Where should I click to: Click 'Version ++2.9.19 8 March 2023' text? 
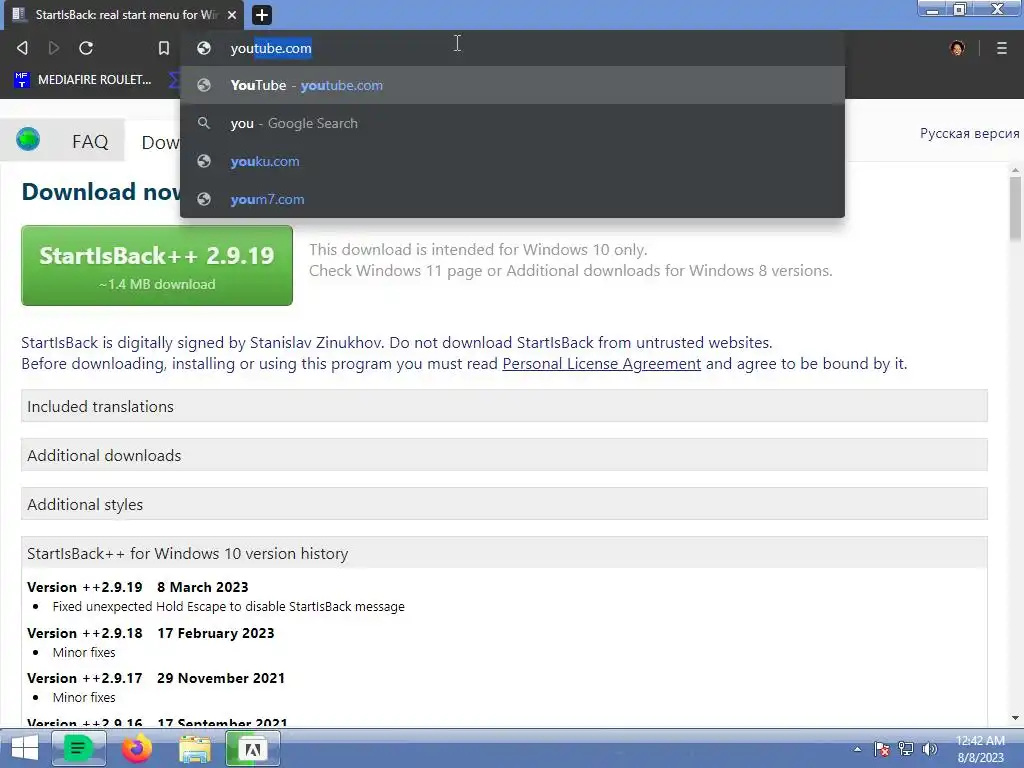[x=138, y=586]
